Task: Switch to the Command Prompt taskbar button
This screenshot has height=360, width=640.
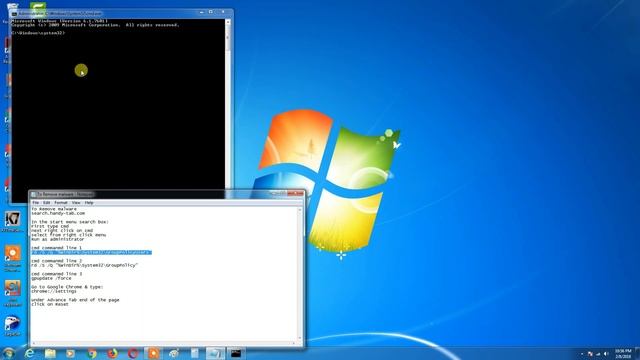Action: (236, 353)
